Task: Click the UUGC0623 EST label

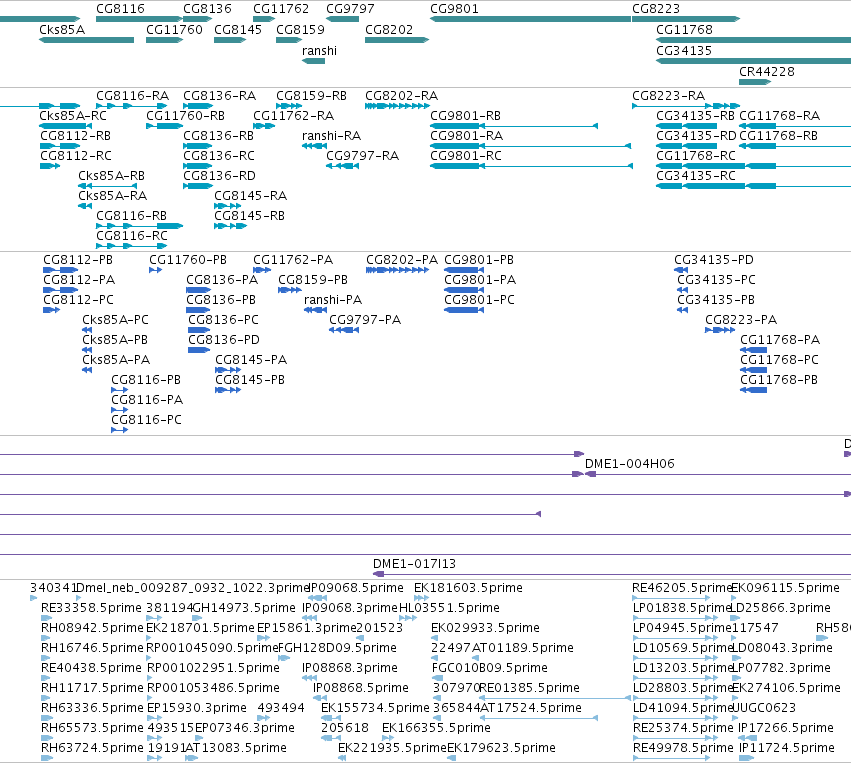Action: click(764, 709)
